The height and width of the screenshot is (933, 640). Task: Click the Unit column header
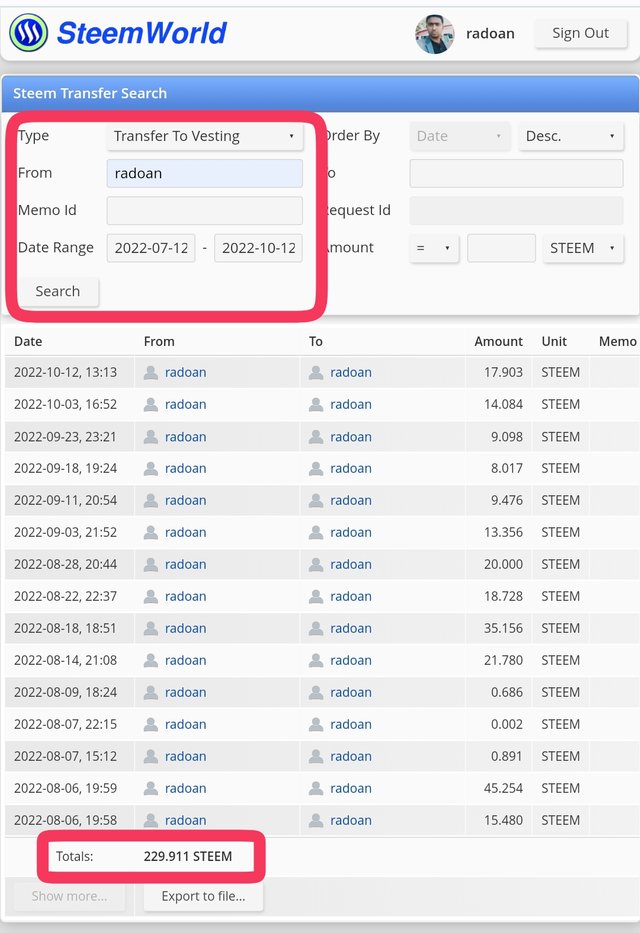pos(554,342)
